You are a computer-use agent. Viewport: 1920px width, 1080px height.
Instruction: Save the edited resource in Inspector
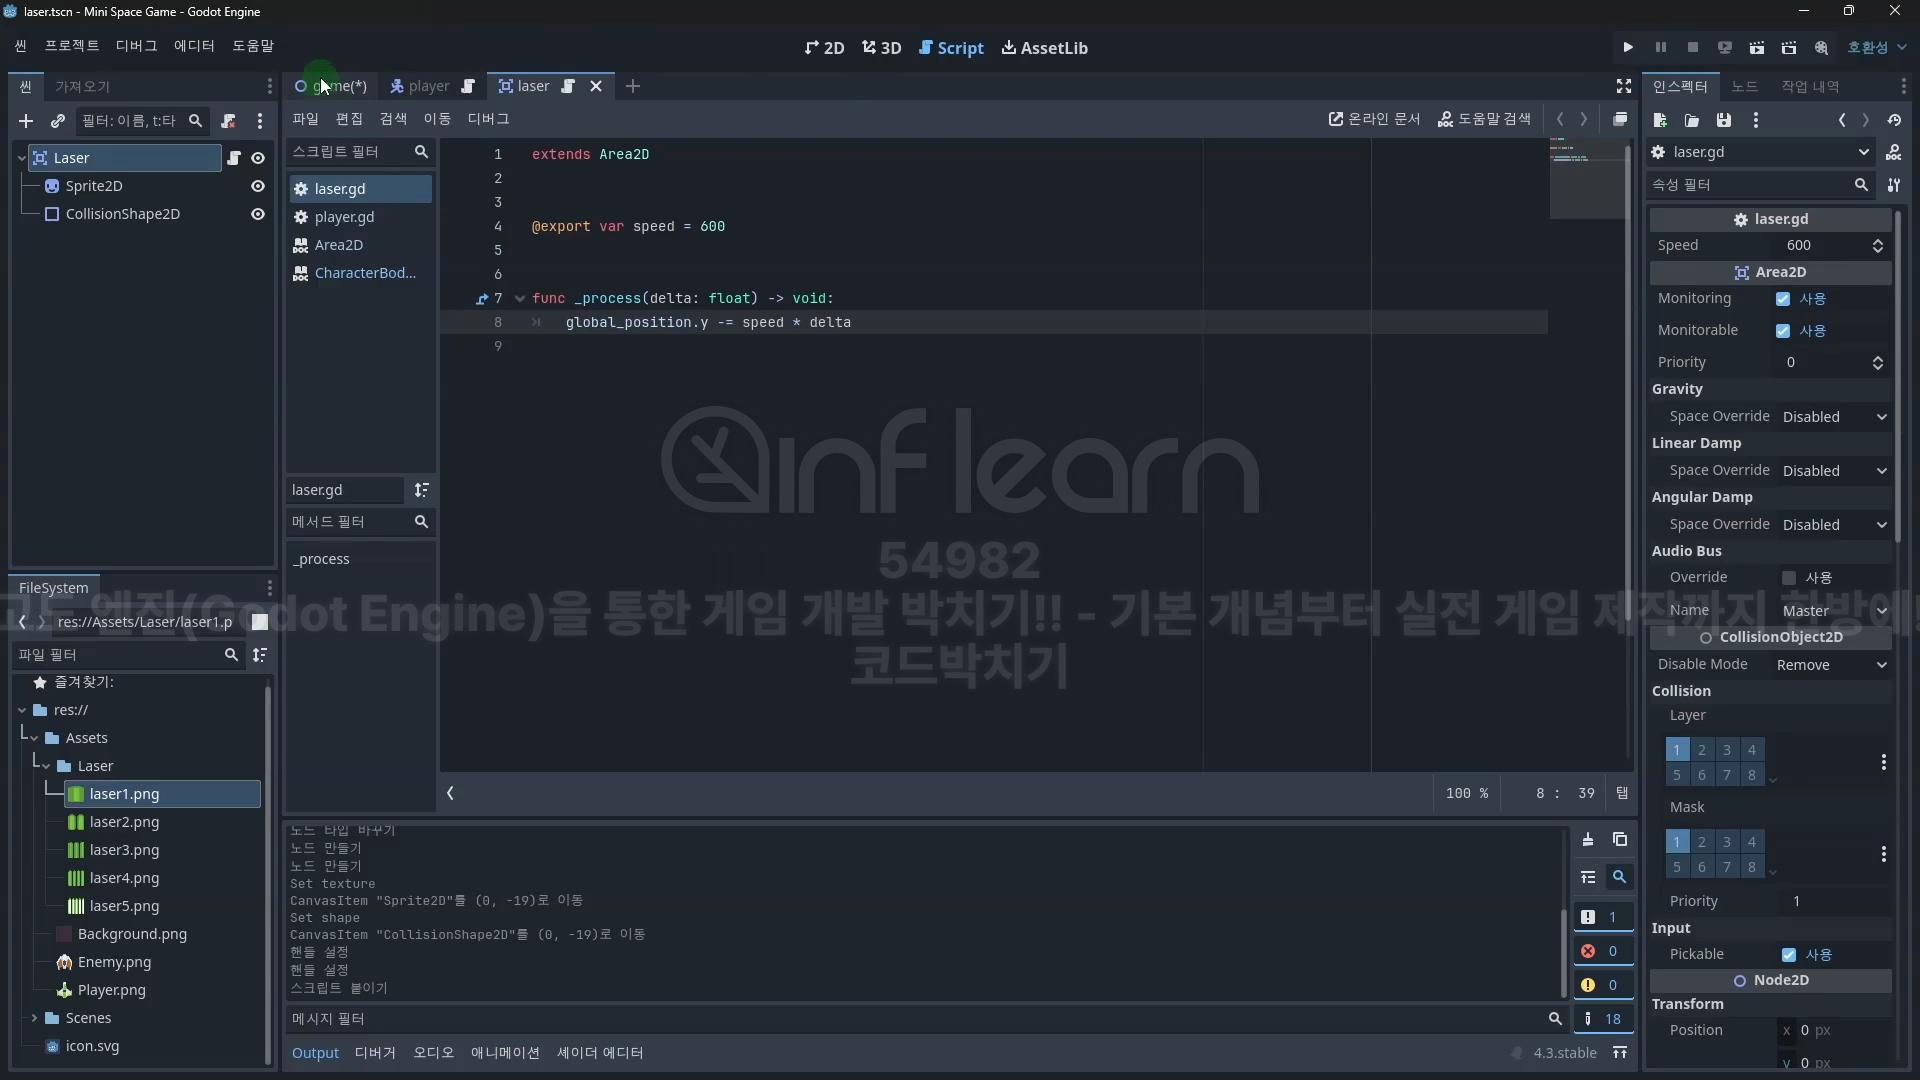(1724, 120)
